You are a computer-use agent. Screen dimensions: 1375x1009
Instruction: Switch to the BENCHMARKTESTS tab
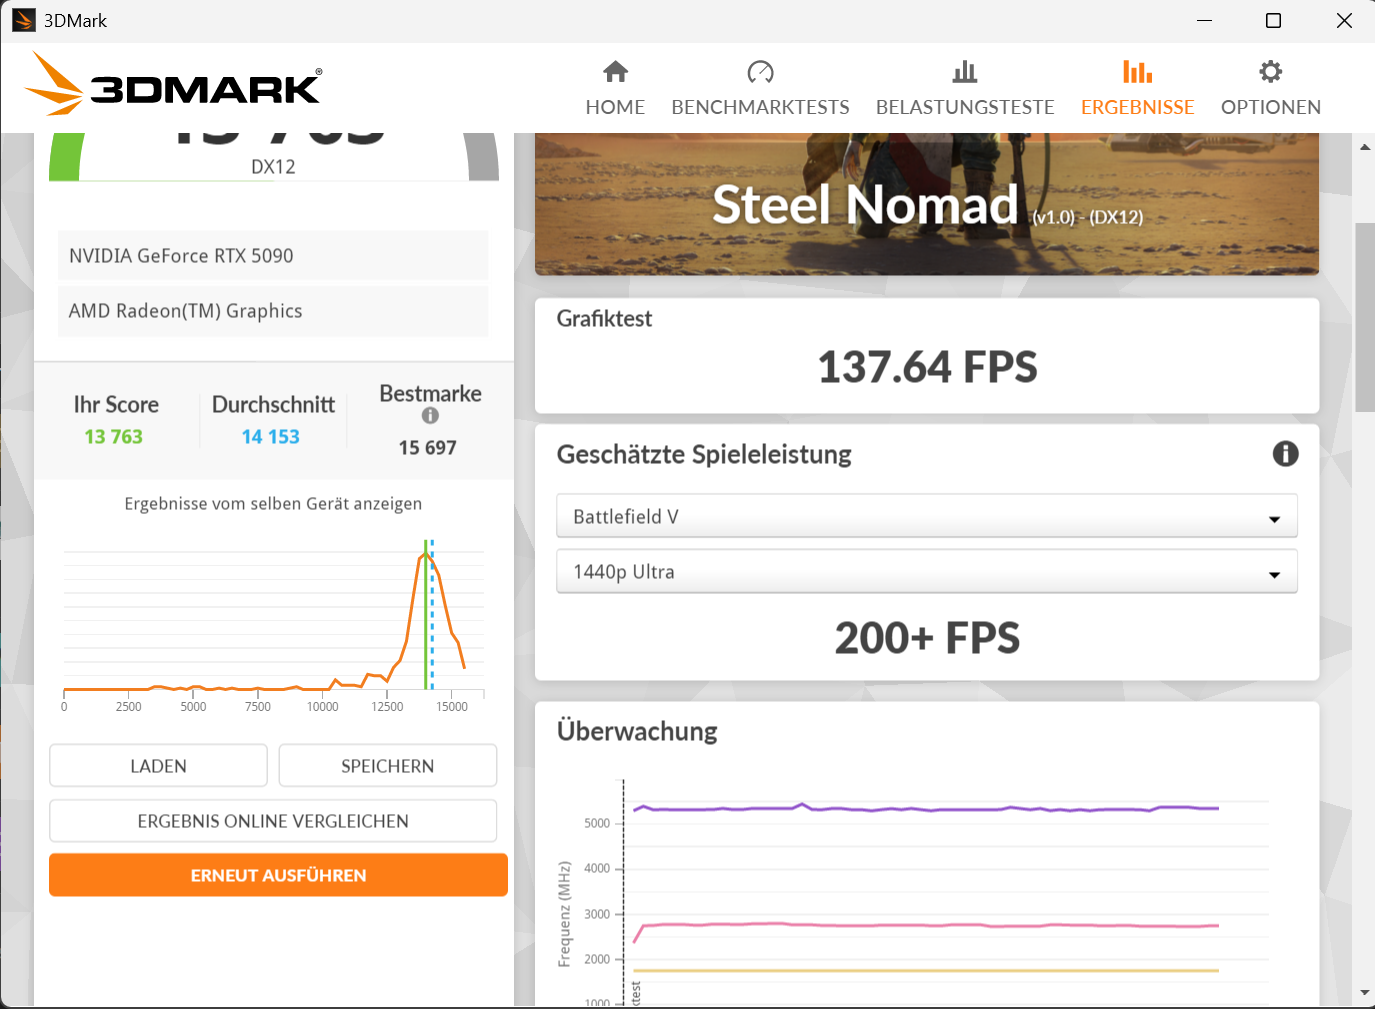pyautogui.click(x=760, y=106)
